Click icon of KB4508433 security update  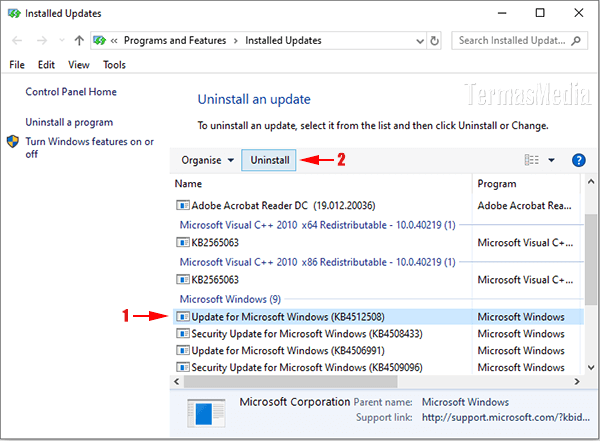pos(183,334)
